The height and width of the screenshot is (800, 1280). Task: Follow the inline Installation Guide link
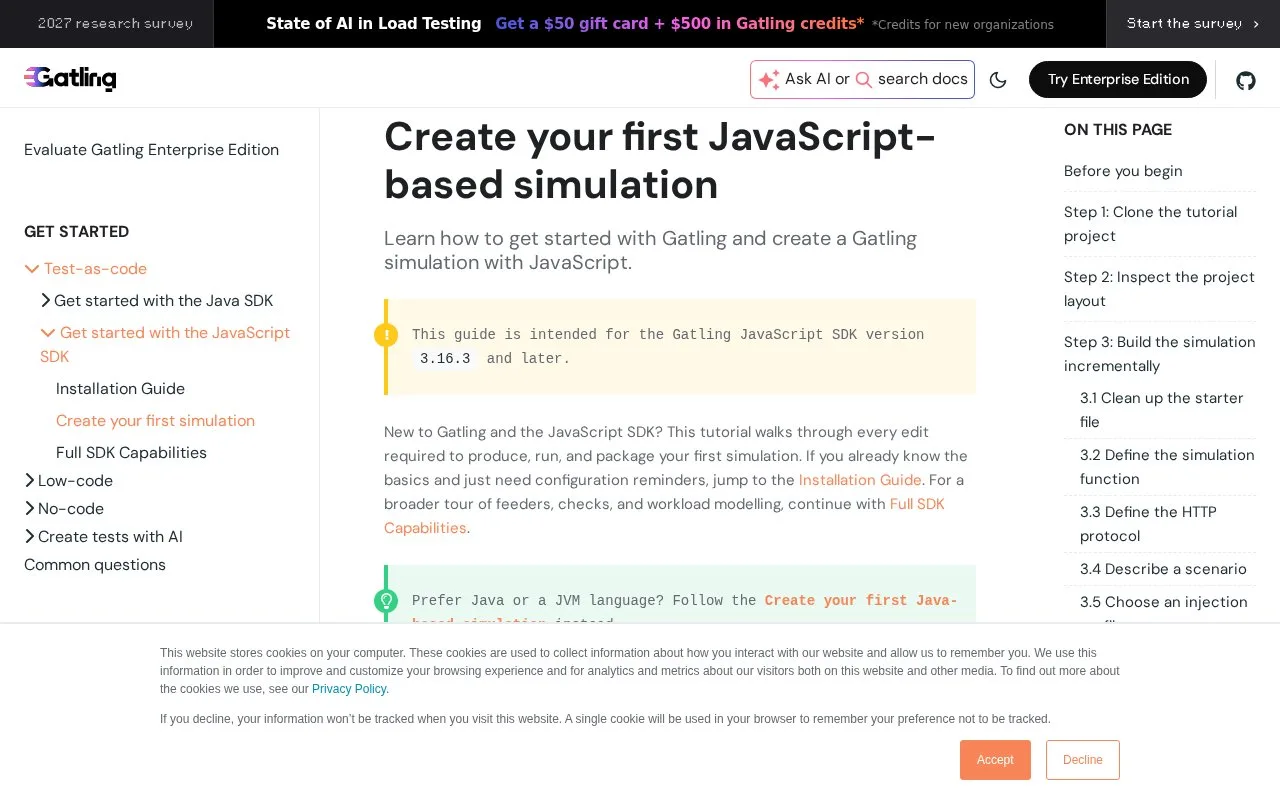pos(860,480)
